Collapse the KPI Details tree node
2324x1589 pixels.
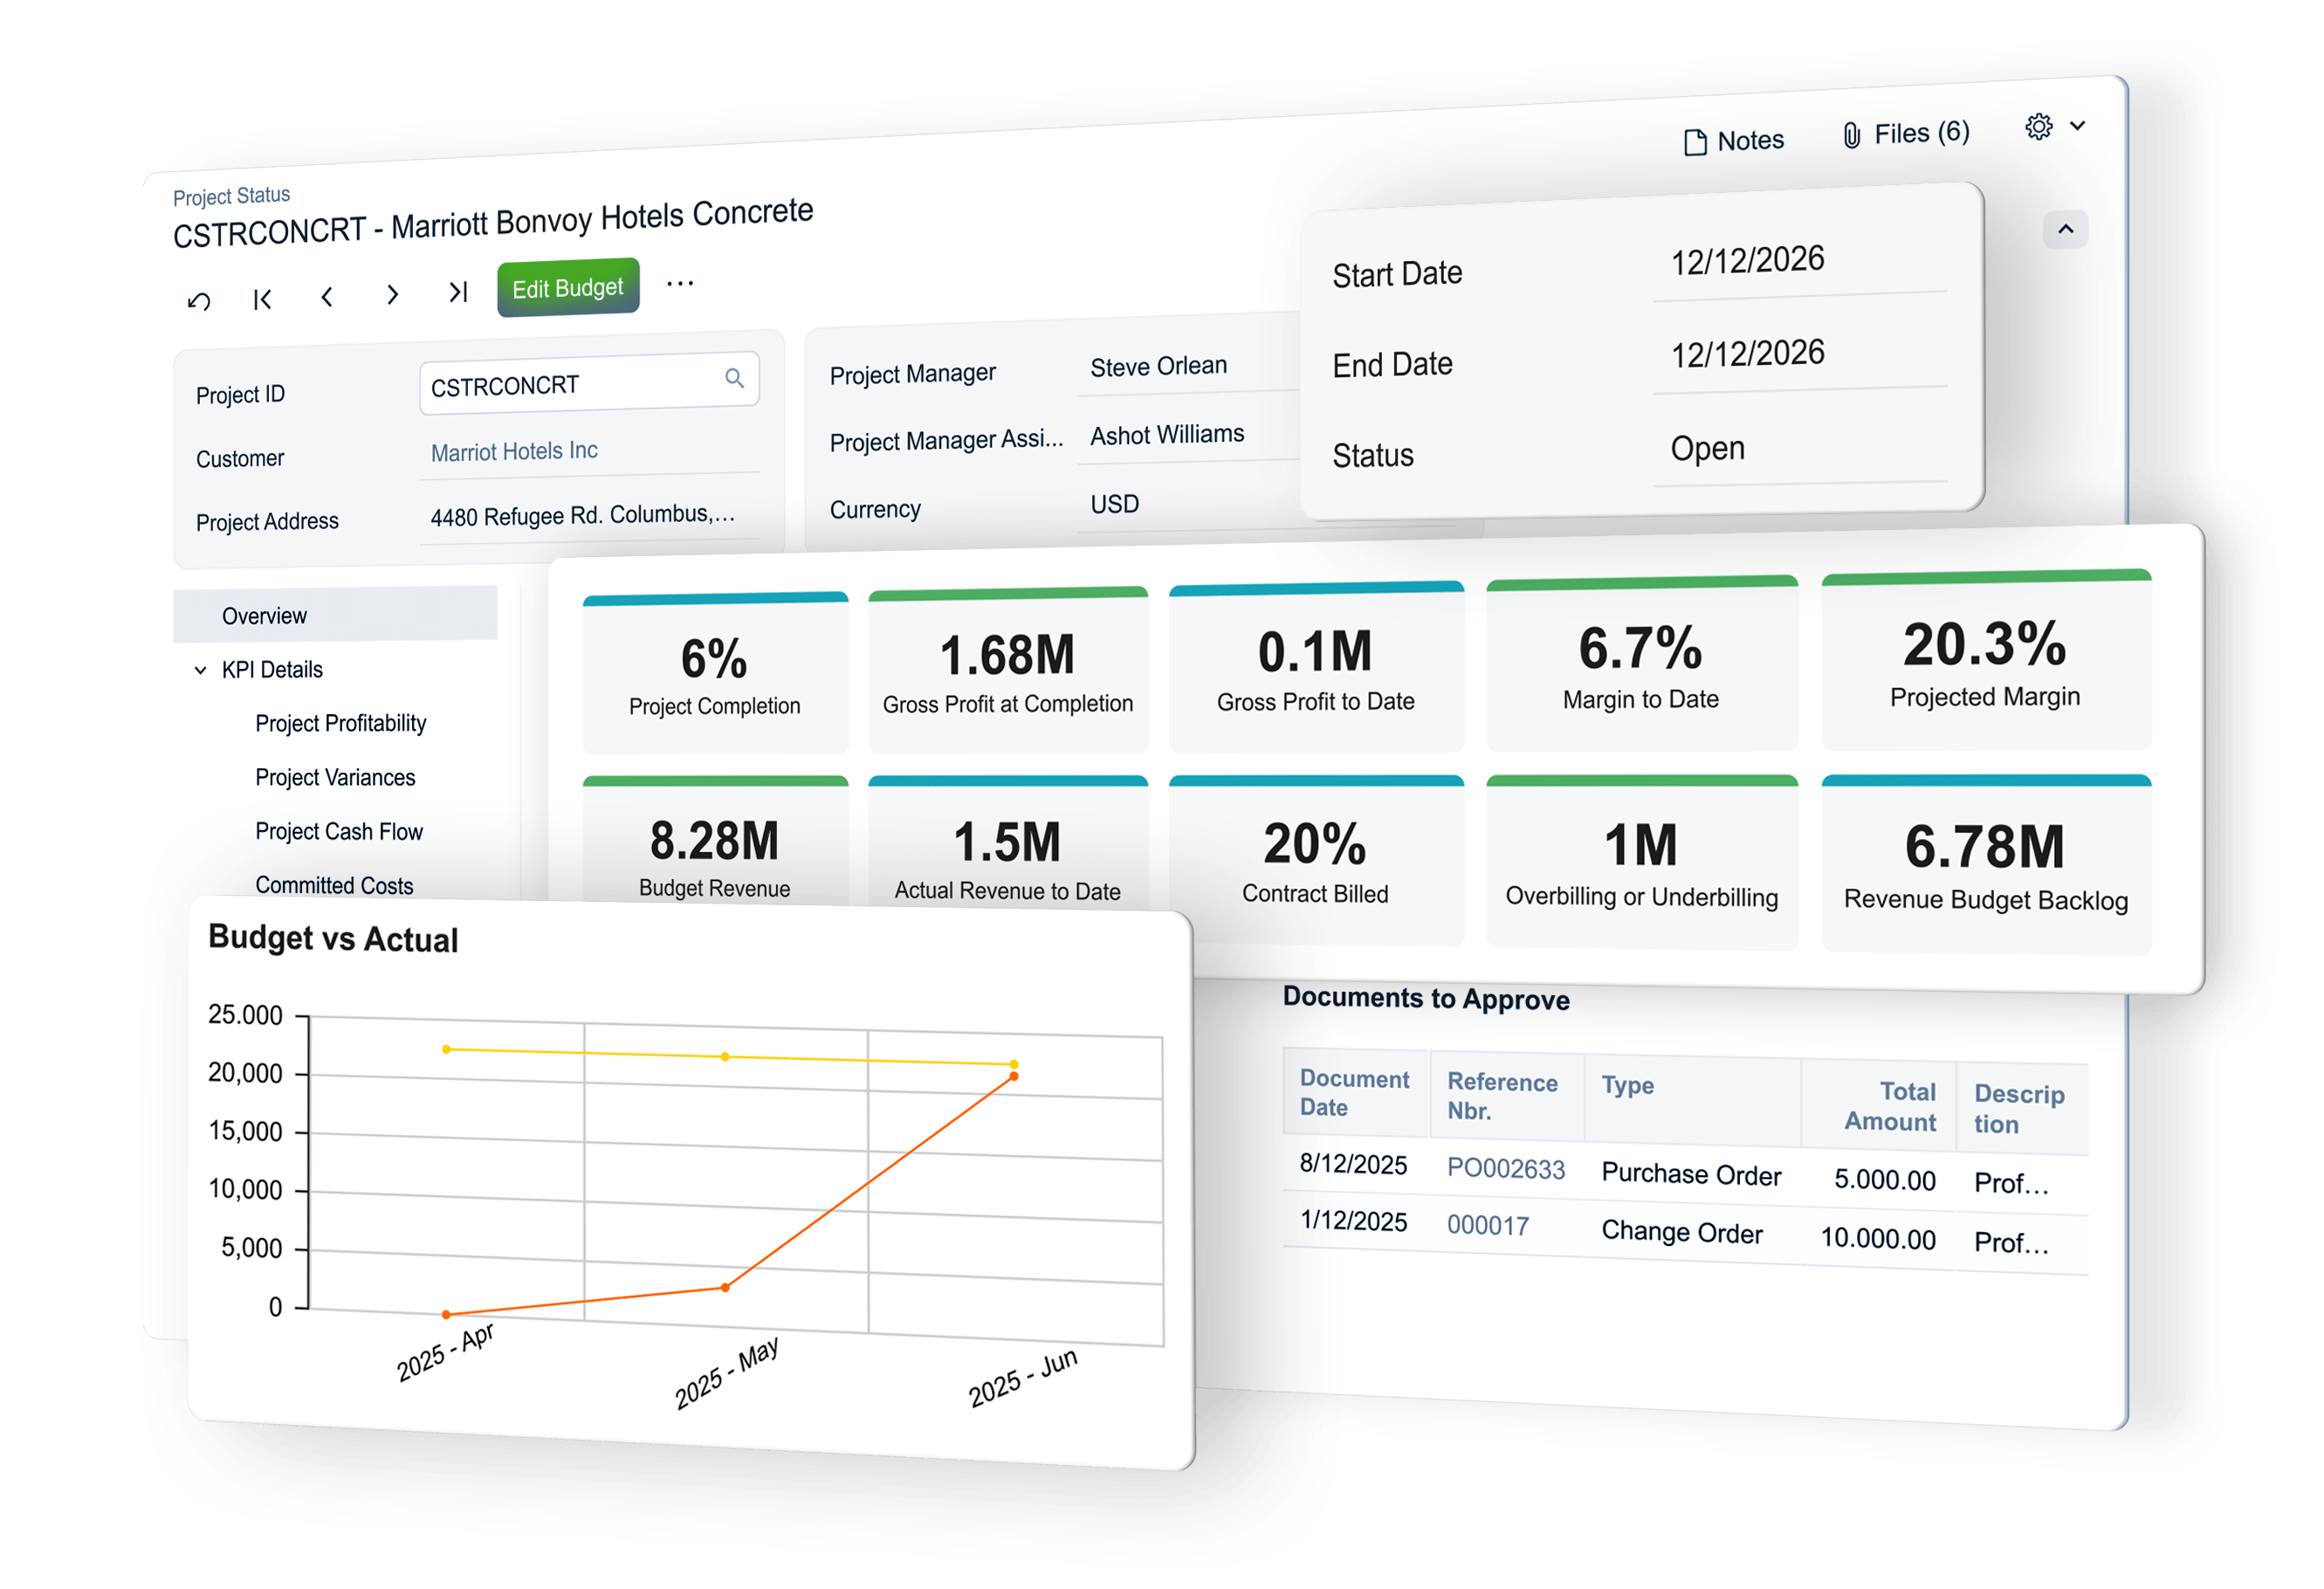point(201,670)
